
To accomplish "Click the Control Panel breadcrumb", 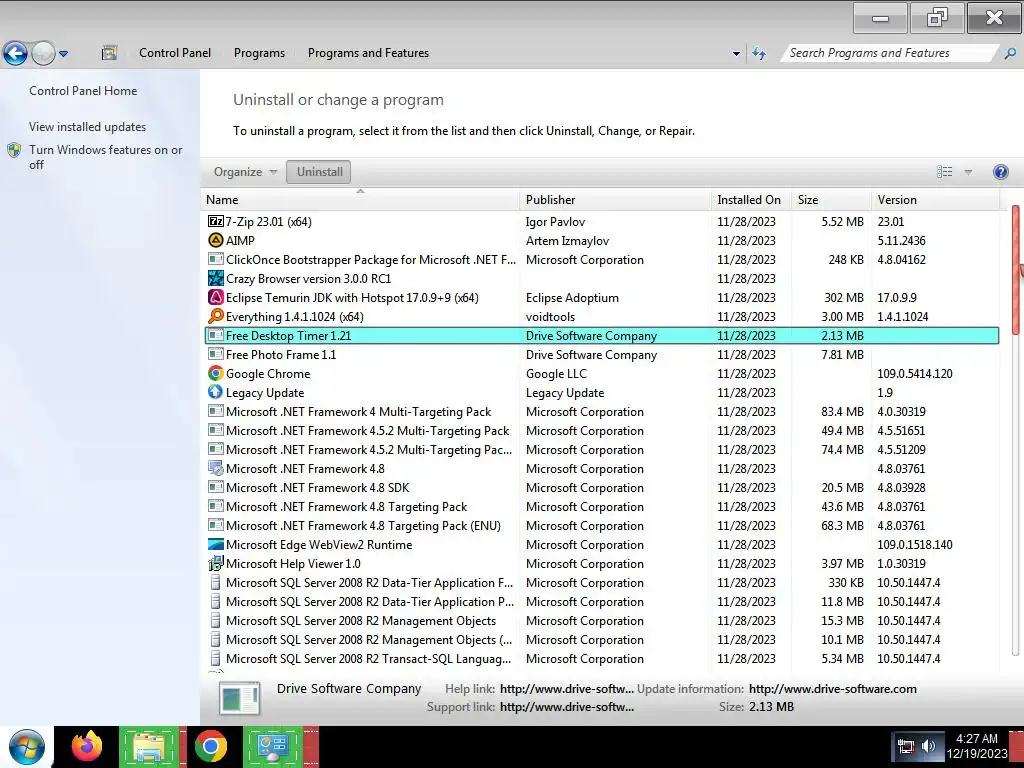I will pyautogui.click(x=175, y=53).
